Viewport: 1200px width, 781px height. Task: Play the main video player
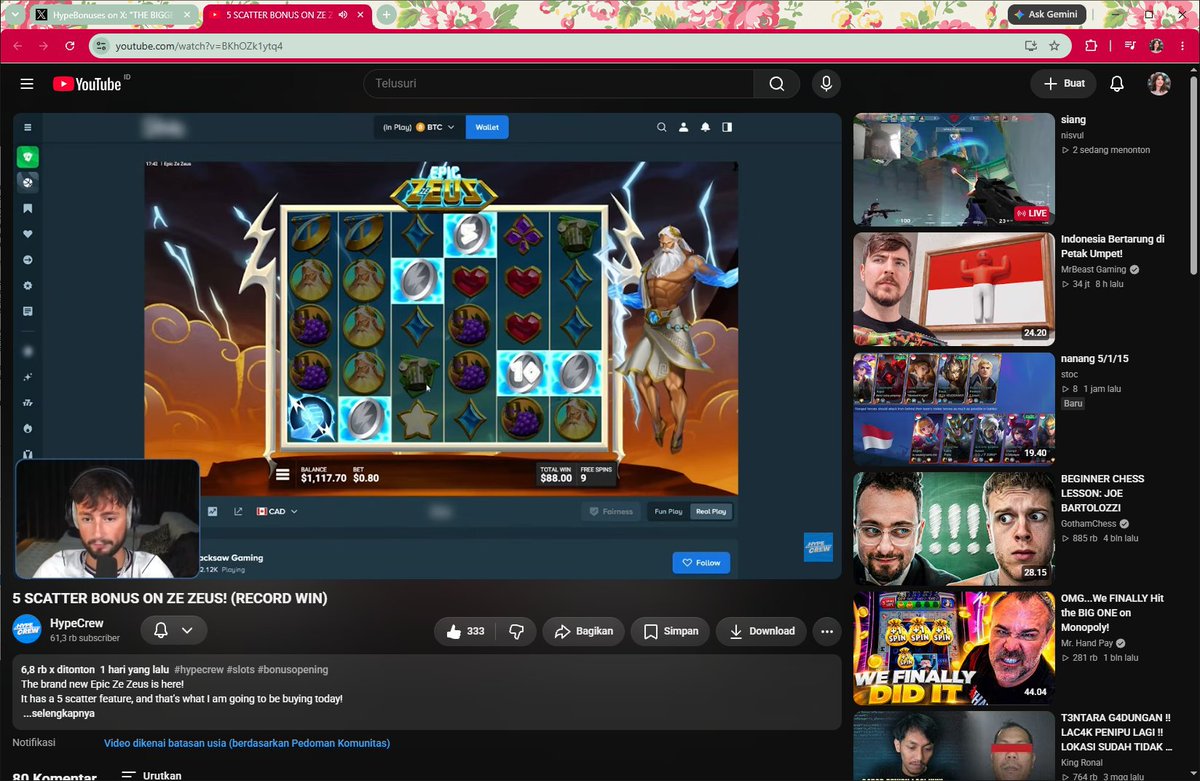pyautogui.click(x=427, y=347)
